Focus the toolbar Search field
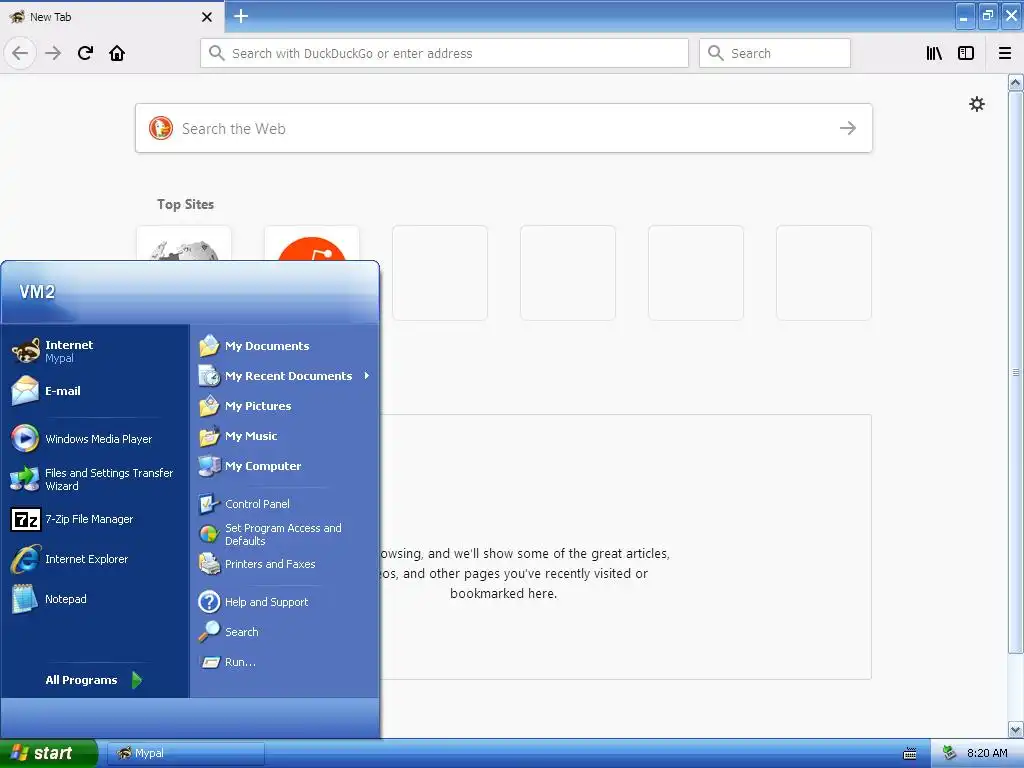Screen dimensions: 1024x768 pyautogui.click(x=775, y=53)
